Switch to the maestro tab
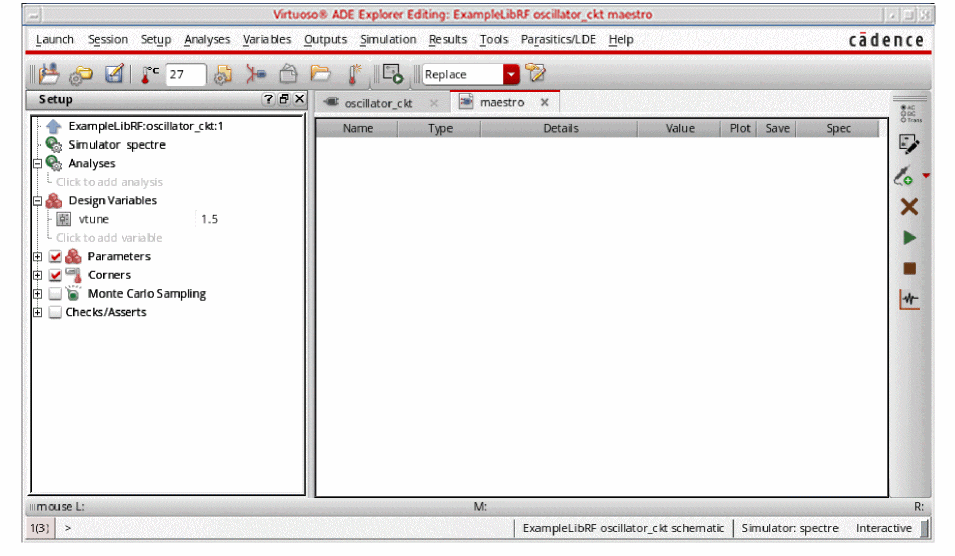 click(502, 102)
